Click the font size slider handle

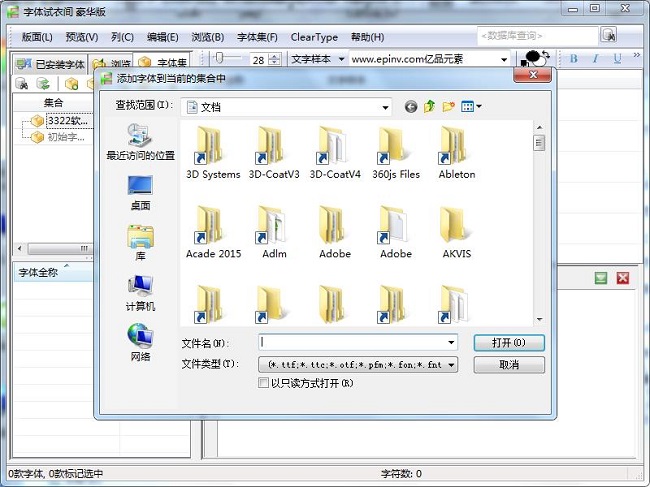click(x=220, y=58)
